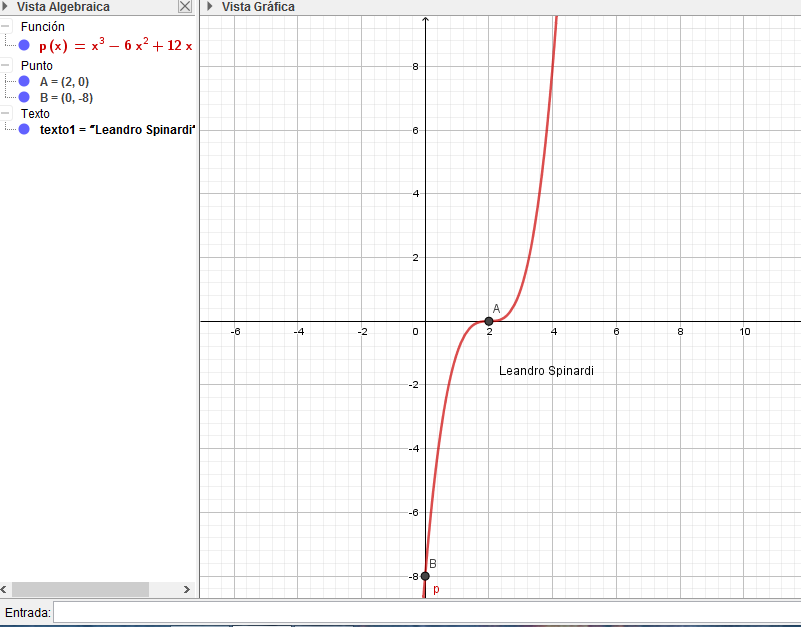801x627 pixels.
Task: Click the Vista Gráfica panel title
Action: tap(258, 7)
